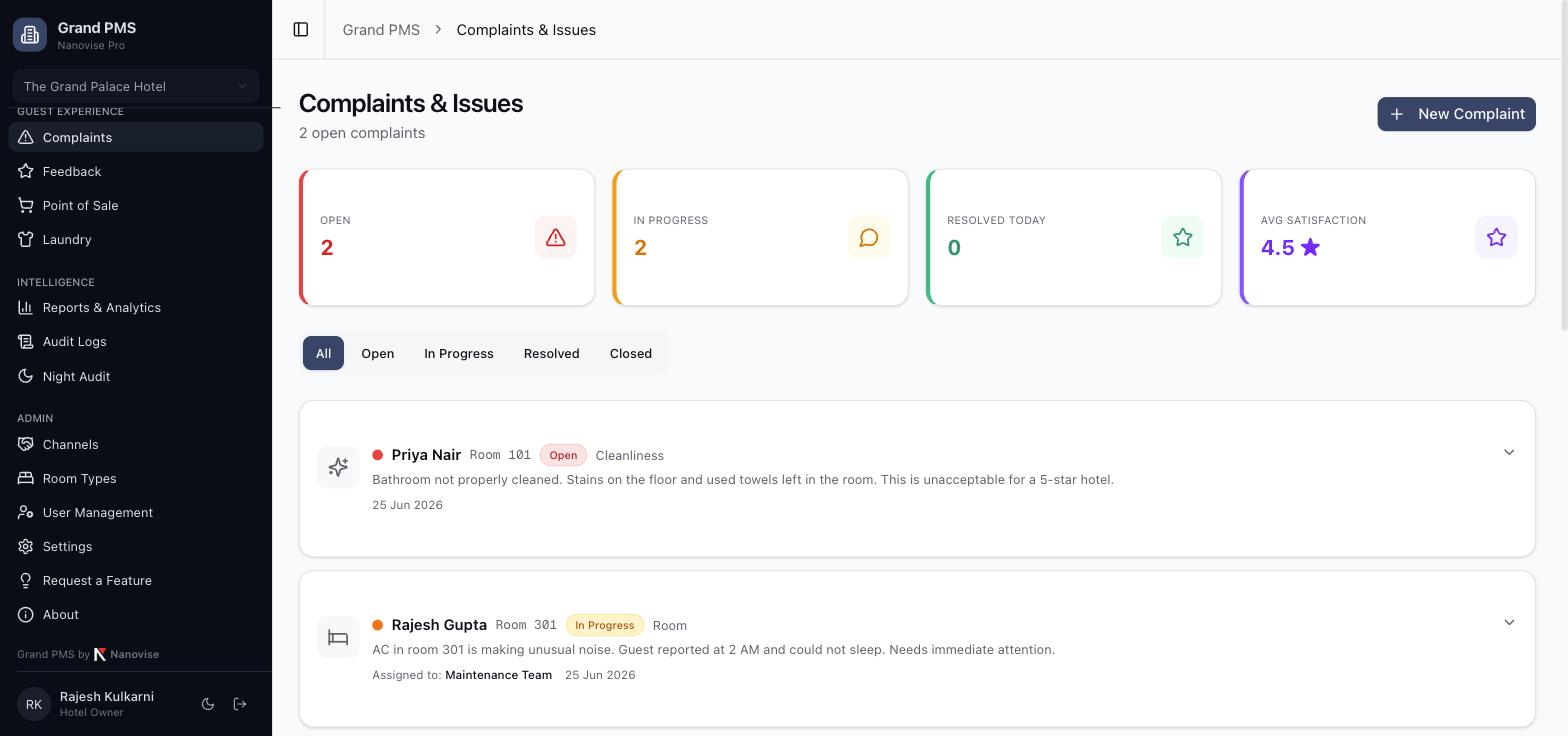The image size is (1568, 736).
Task: Click guest name Rajesh Gupta
Action: (439, 625)
